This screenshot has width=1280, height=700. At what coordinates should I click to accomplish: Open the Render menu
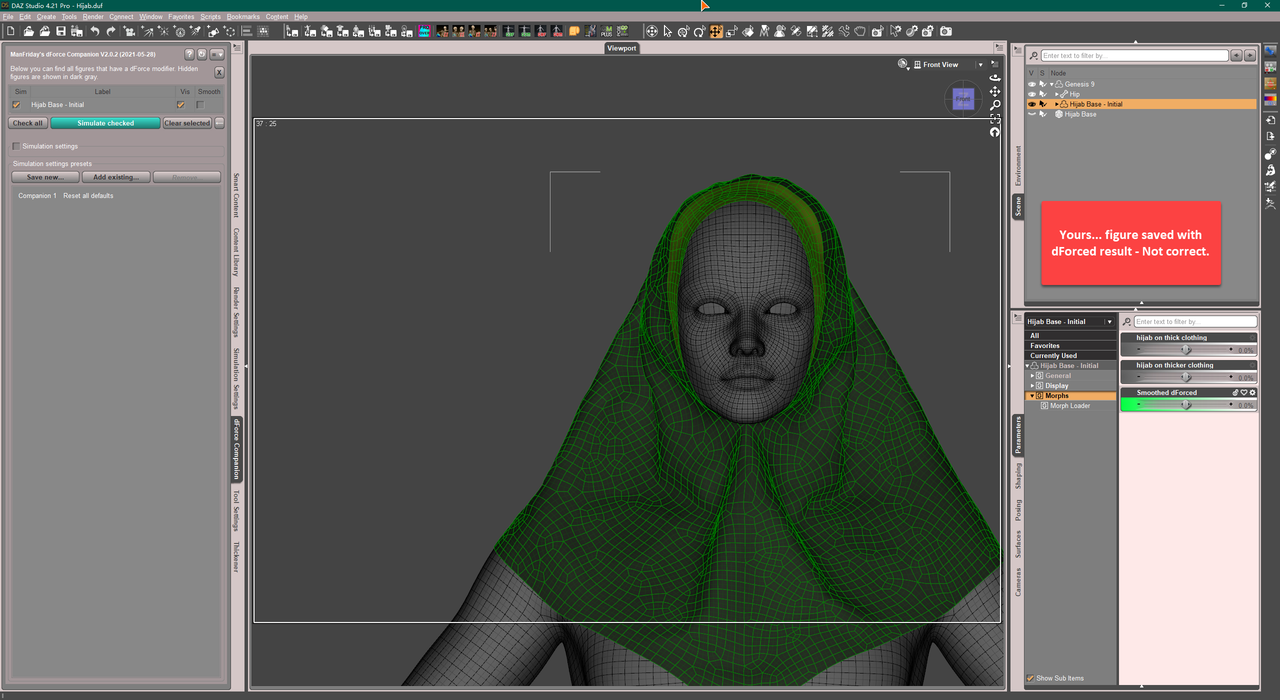click(x=93, y=17)
